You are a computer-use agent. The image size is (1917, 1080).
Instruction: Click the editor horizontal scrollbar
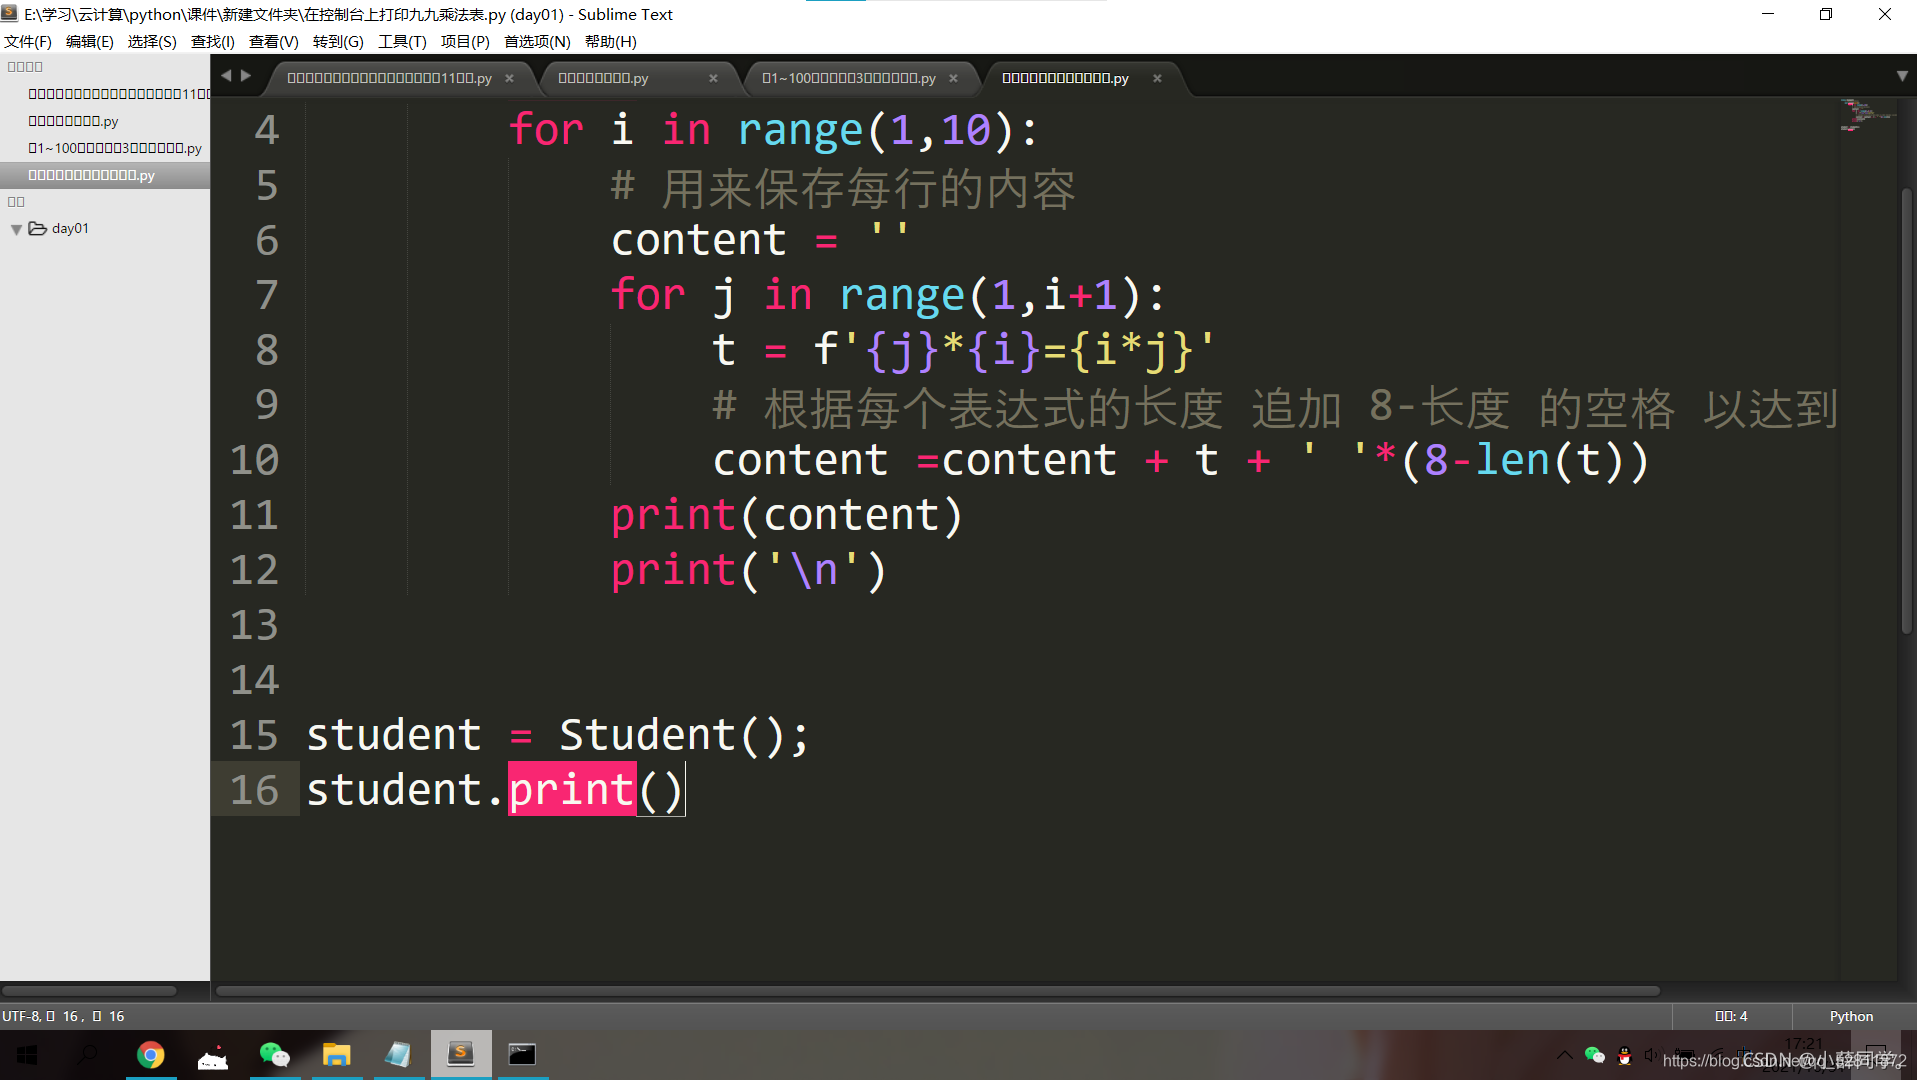[x=938, y=991]
